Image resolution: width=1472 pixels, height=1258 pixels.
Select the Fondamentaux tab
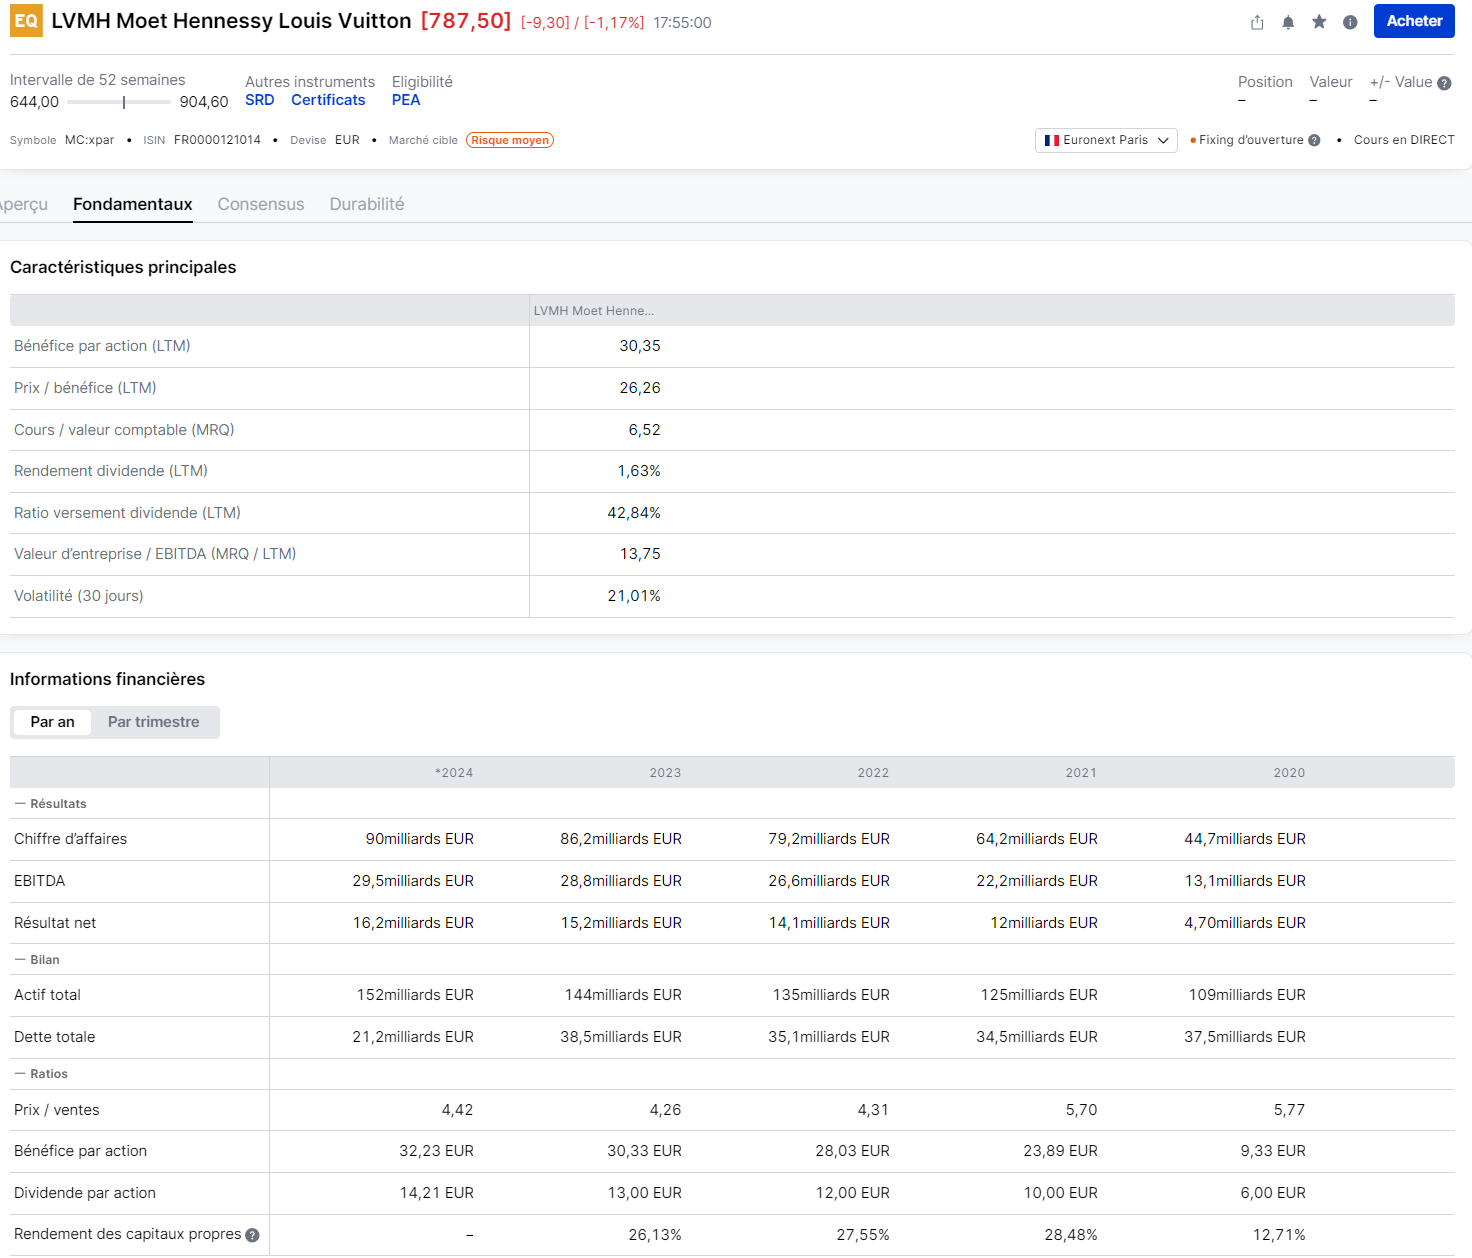[133, 204]
